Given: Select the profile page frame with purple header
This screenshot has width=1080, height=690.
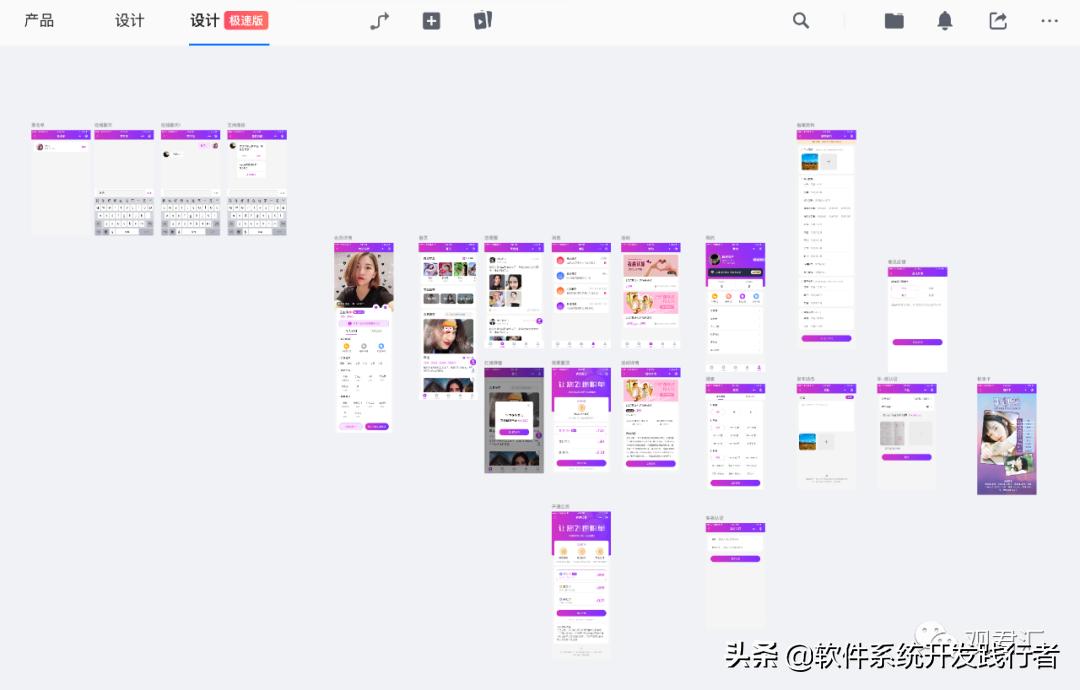Looking at the screenshot, I should coord(735,300).
